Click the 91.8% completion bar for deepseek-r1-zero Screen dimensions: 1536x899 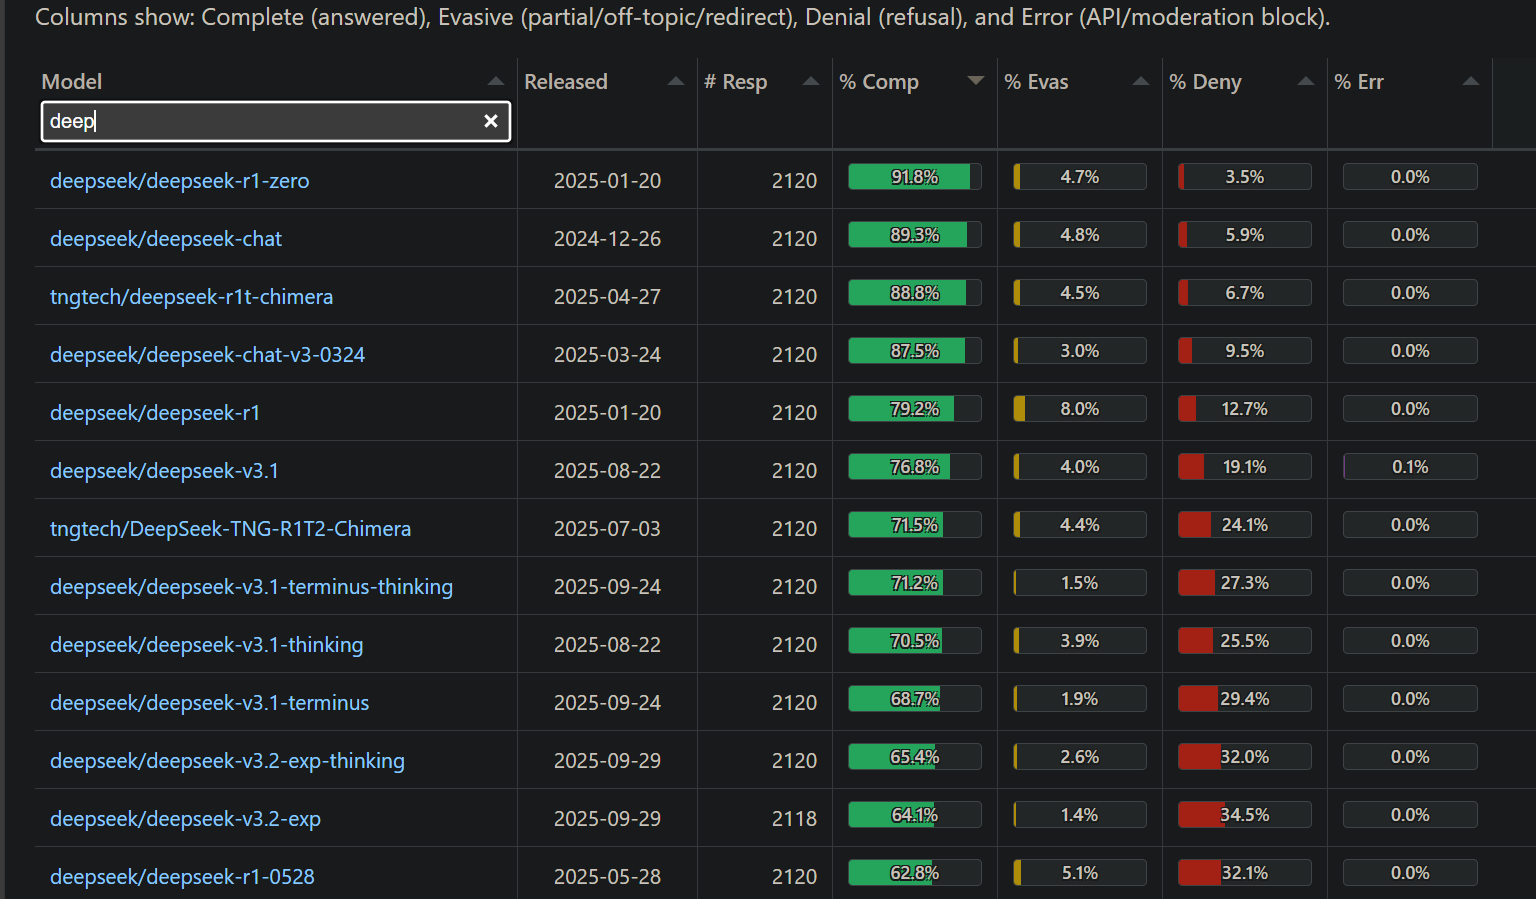tap(915, 177)
